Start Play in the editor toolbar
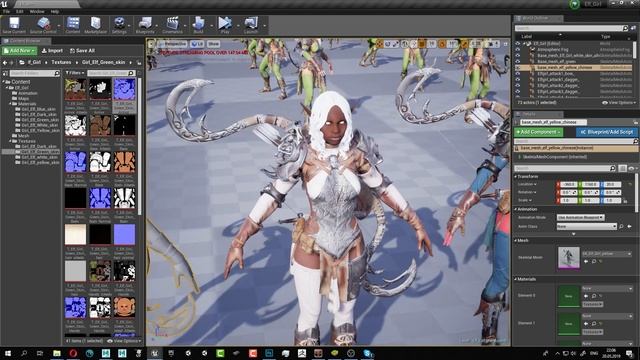Image resolution: width=640 pixels, height=360 pixels. (225, 25)
